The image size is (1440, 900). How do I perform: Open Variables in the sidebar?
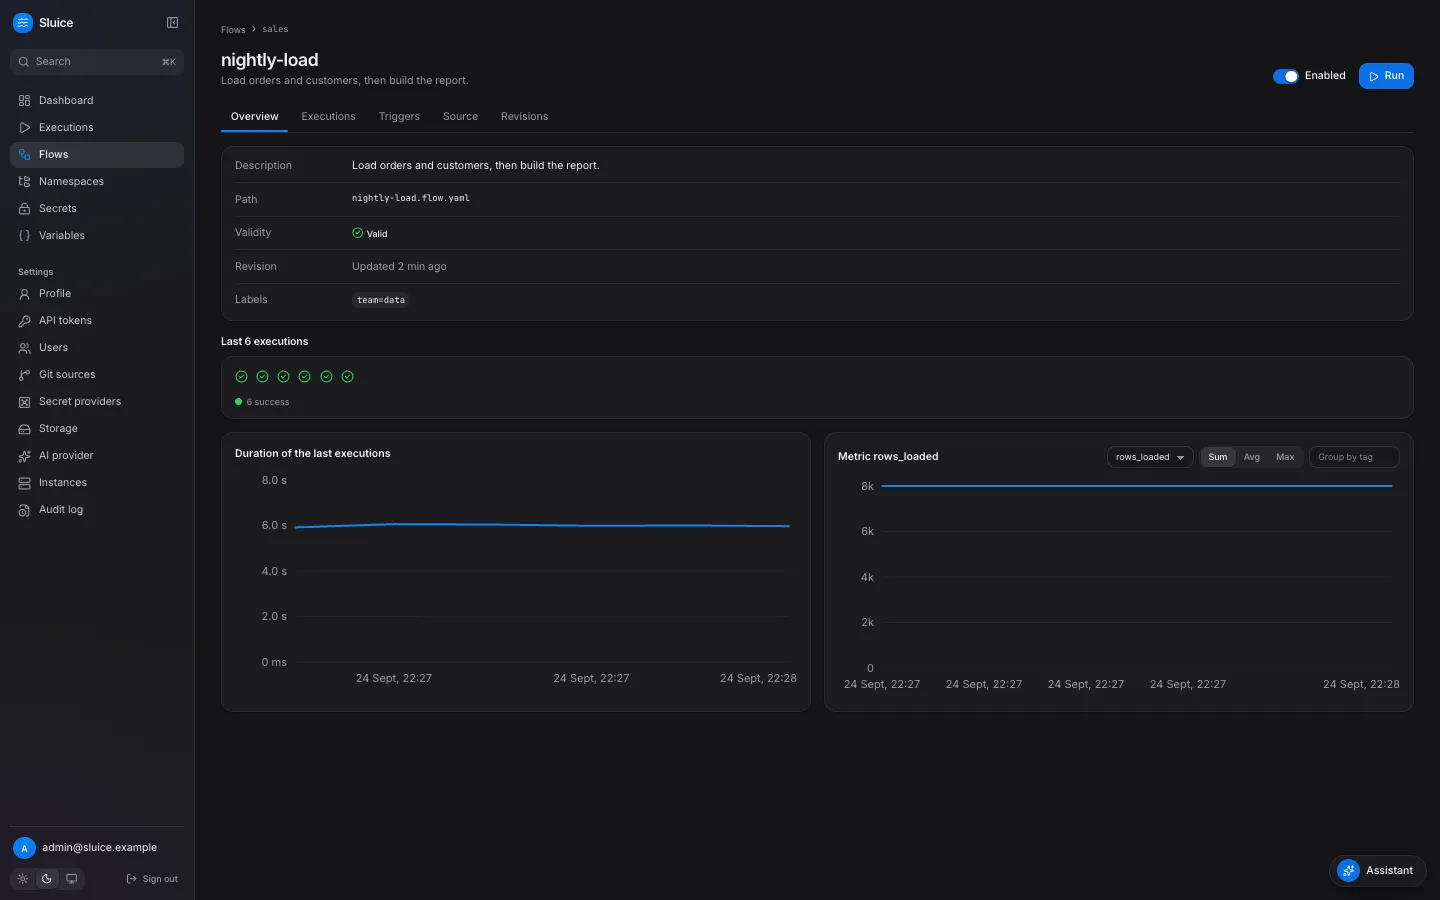tap(97, 235)
